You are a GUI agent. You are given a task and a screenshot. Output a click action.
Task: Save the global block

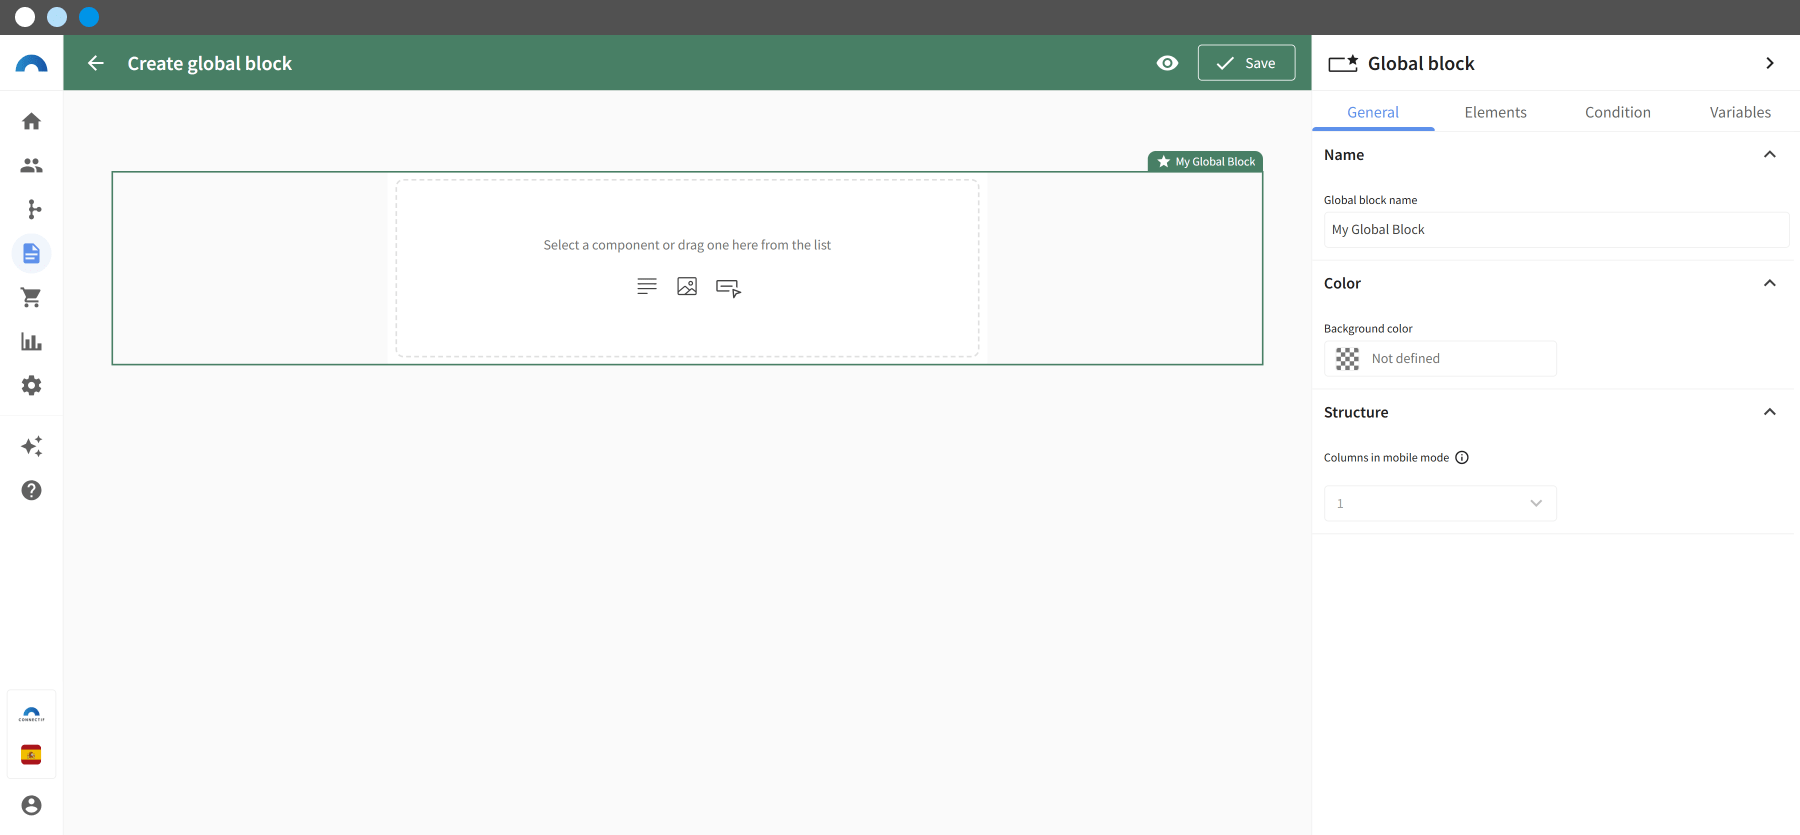pyautogui.click(x=1246, y=63)
